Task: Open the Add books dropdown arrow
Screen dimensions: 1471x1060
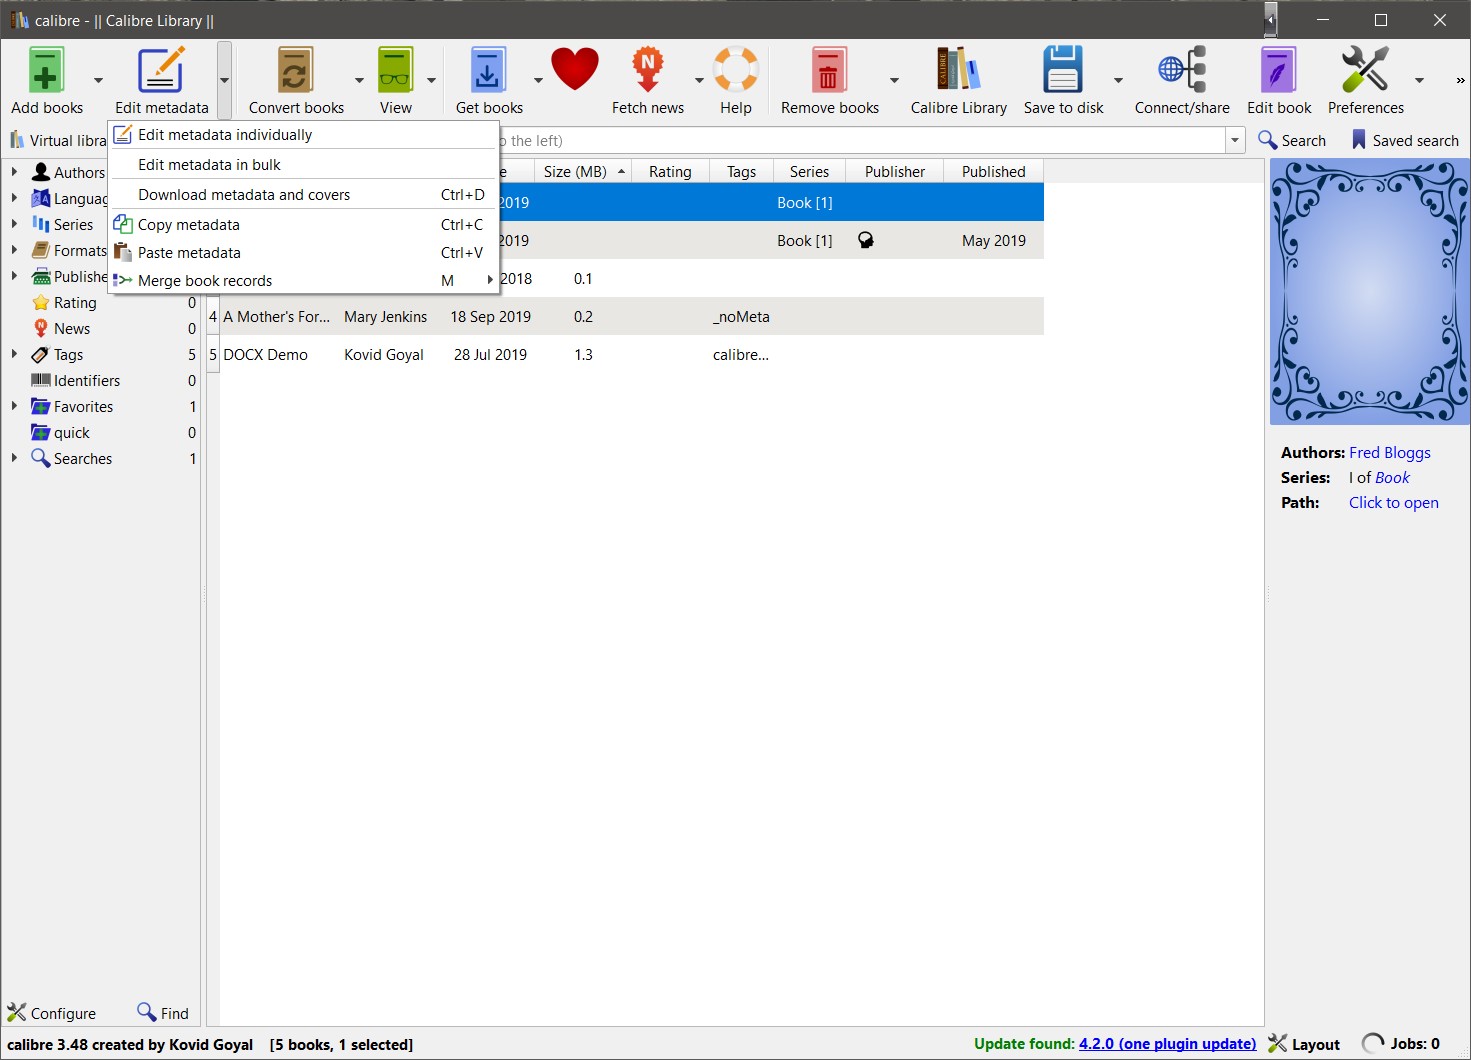Action: 98,80
